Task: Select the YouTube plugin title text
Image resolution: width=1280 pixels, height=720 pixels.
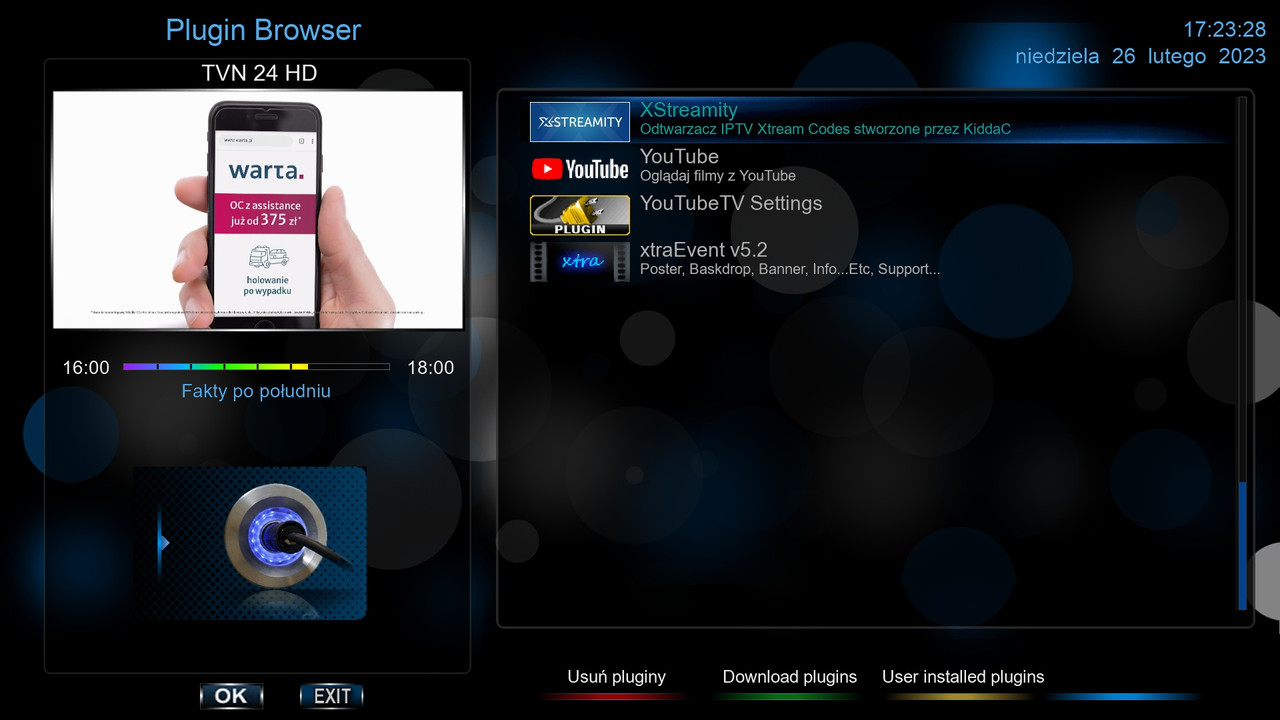Action: pyautogui.click(x=679, y=157)
